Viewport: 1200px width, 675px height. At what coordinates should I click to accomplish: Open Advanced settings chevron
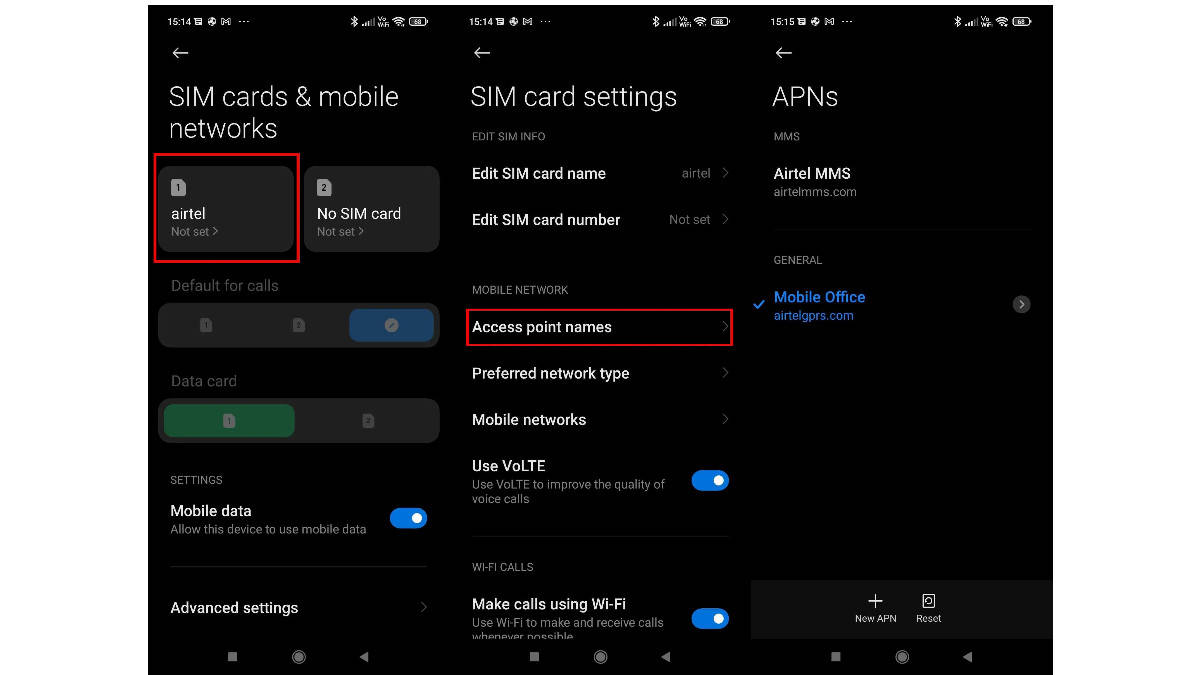coord(424,607)
